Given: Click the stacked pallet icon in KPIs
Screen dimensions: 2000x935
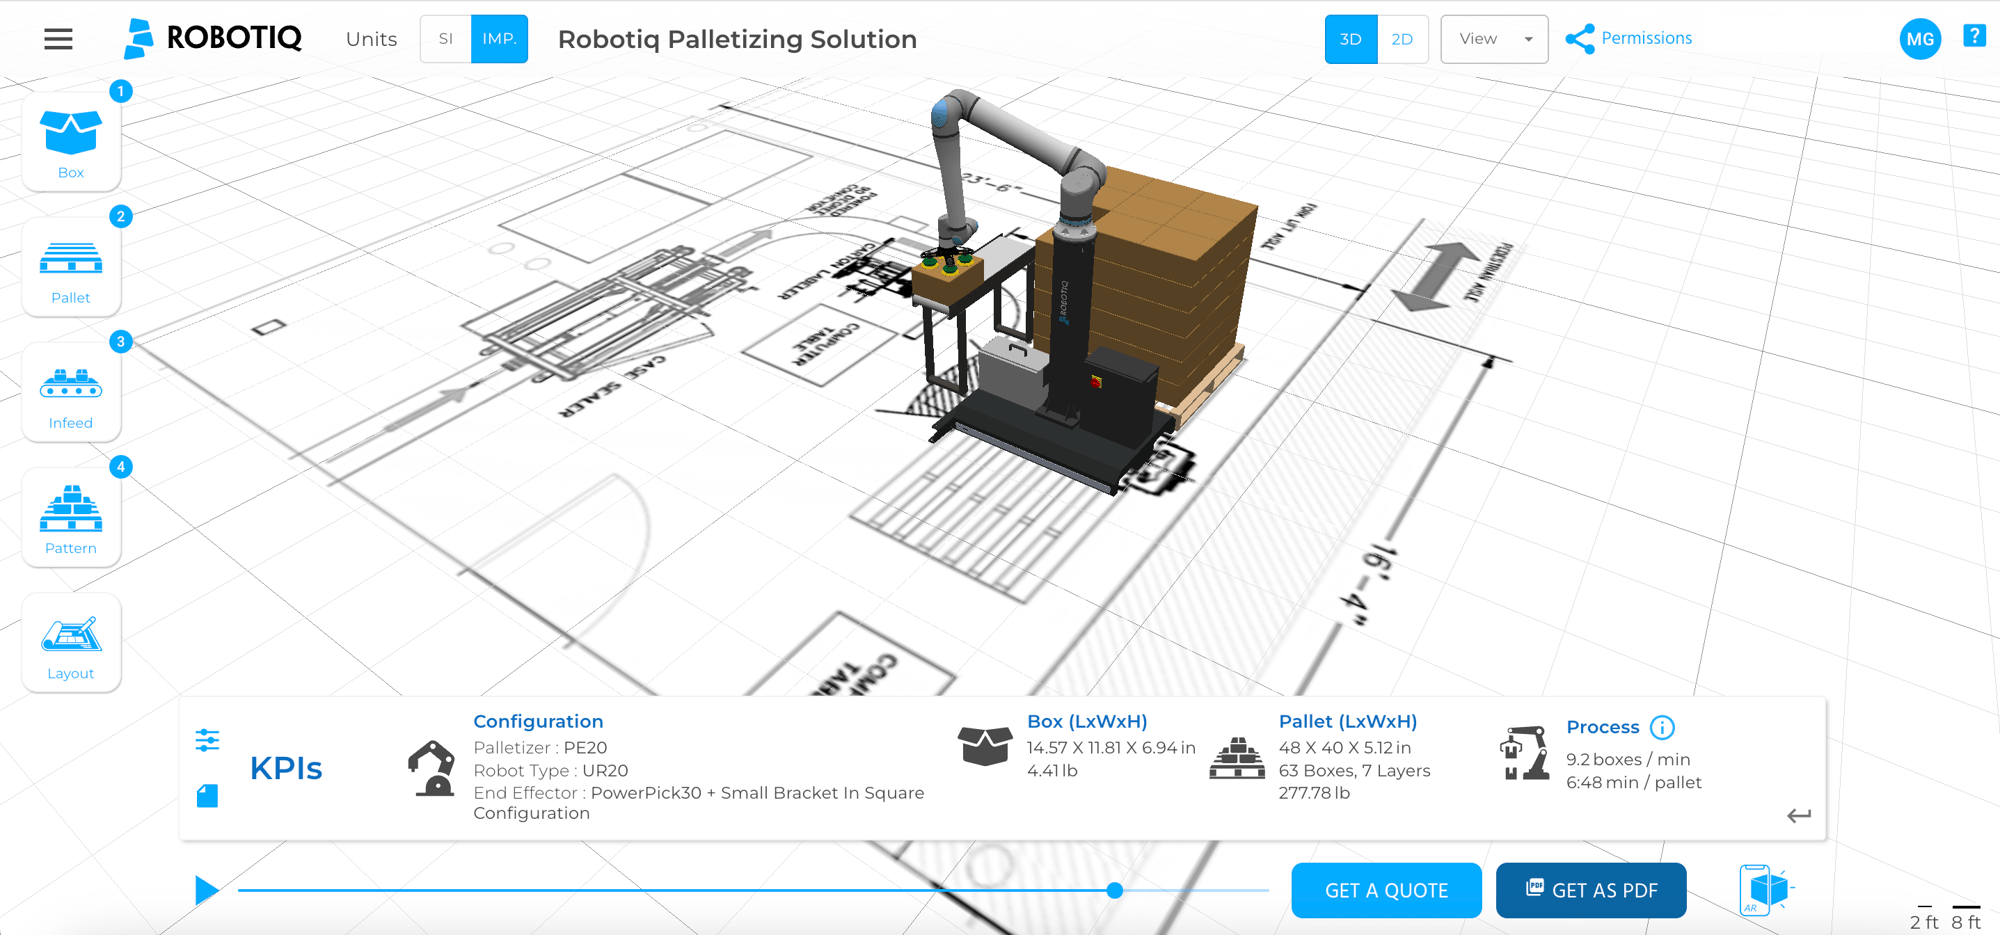Looking at the screenshot, I should (1237, 758).
